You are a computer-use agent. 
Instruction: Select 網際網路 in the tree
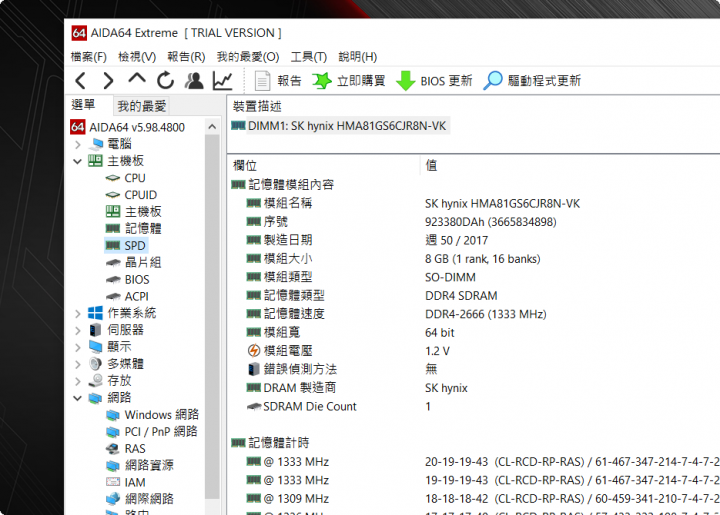(x=140, y=499)
